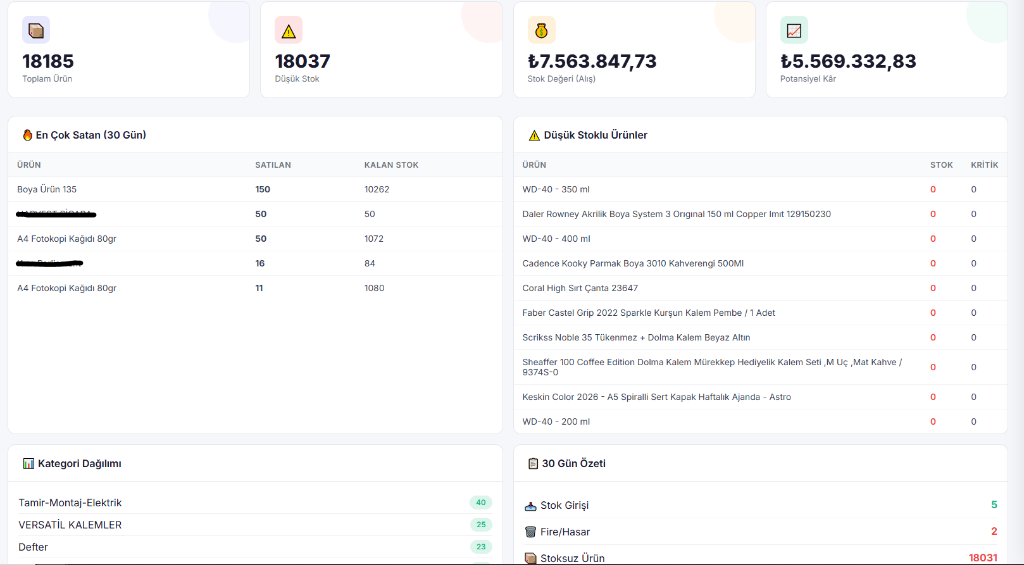Click the SATILAN column header

tap(273, 165)
